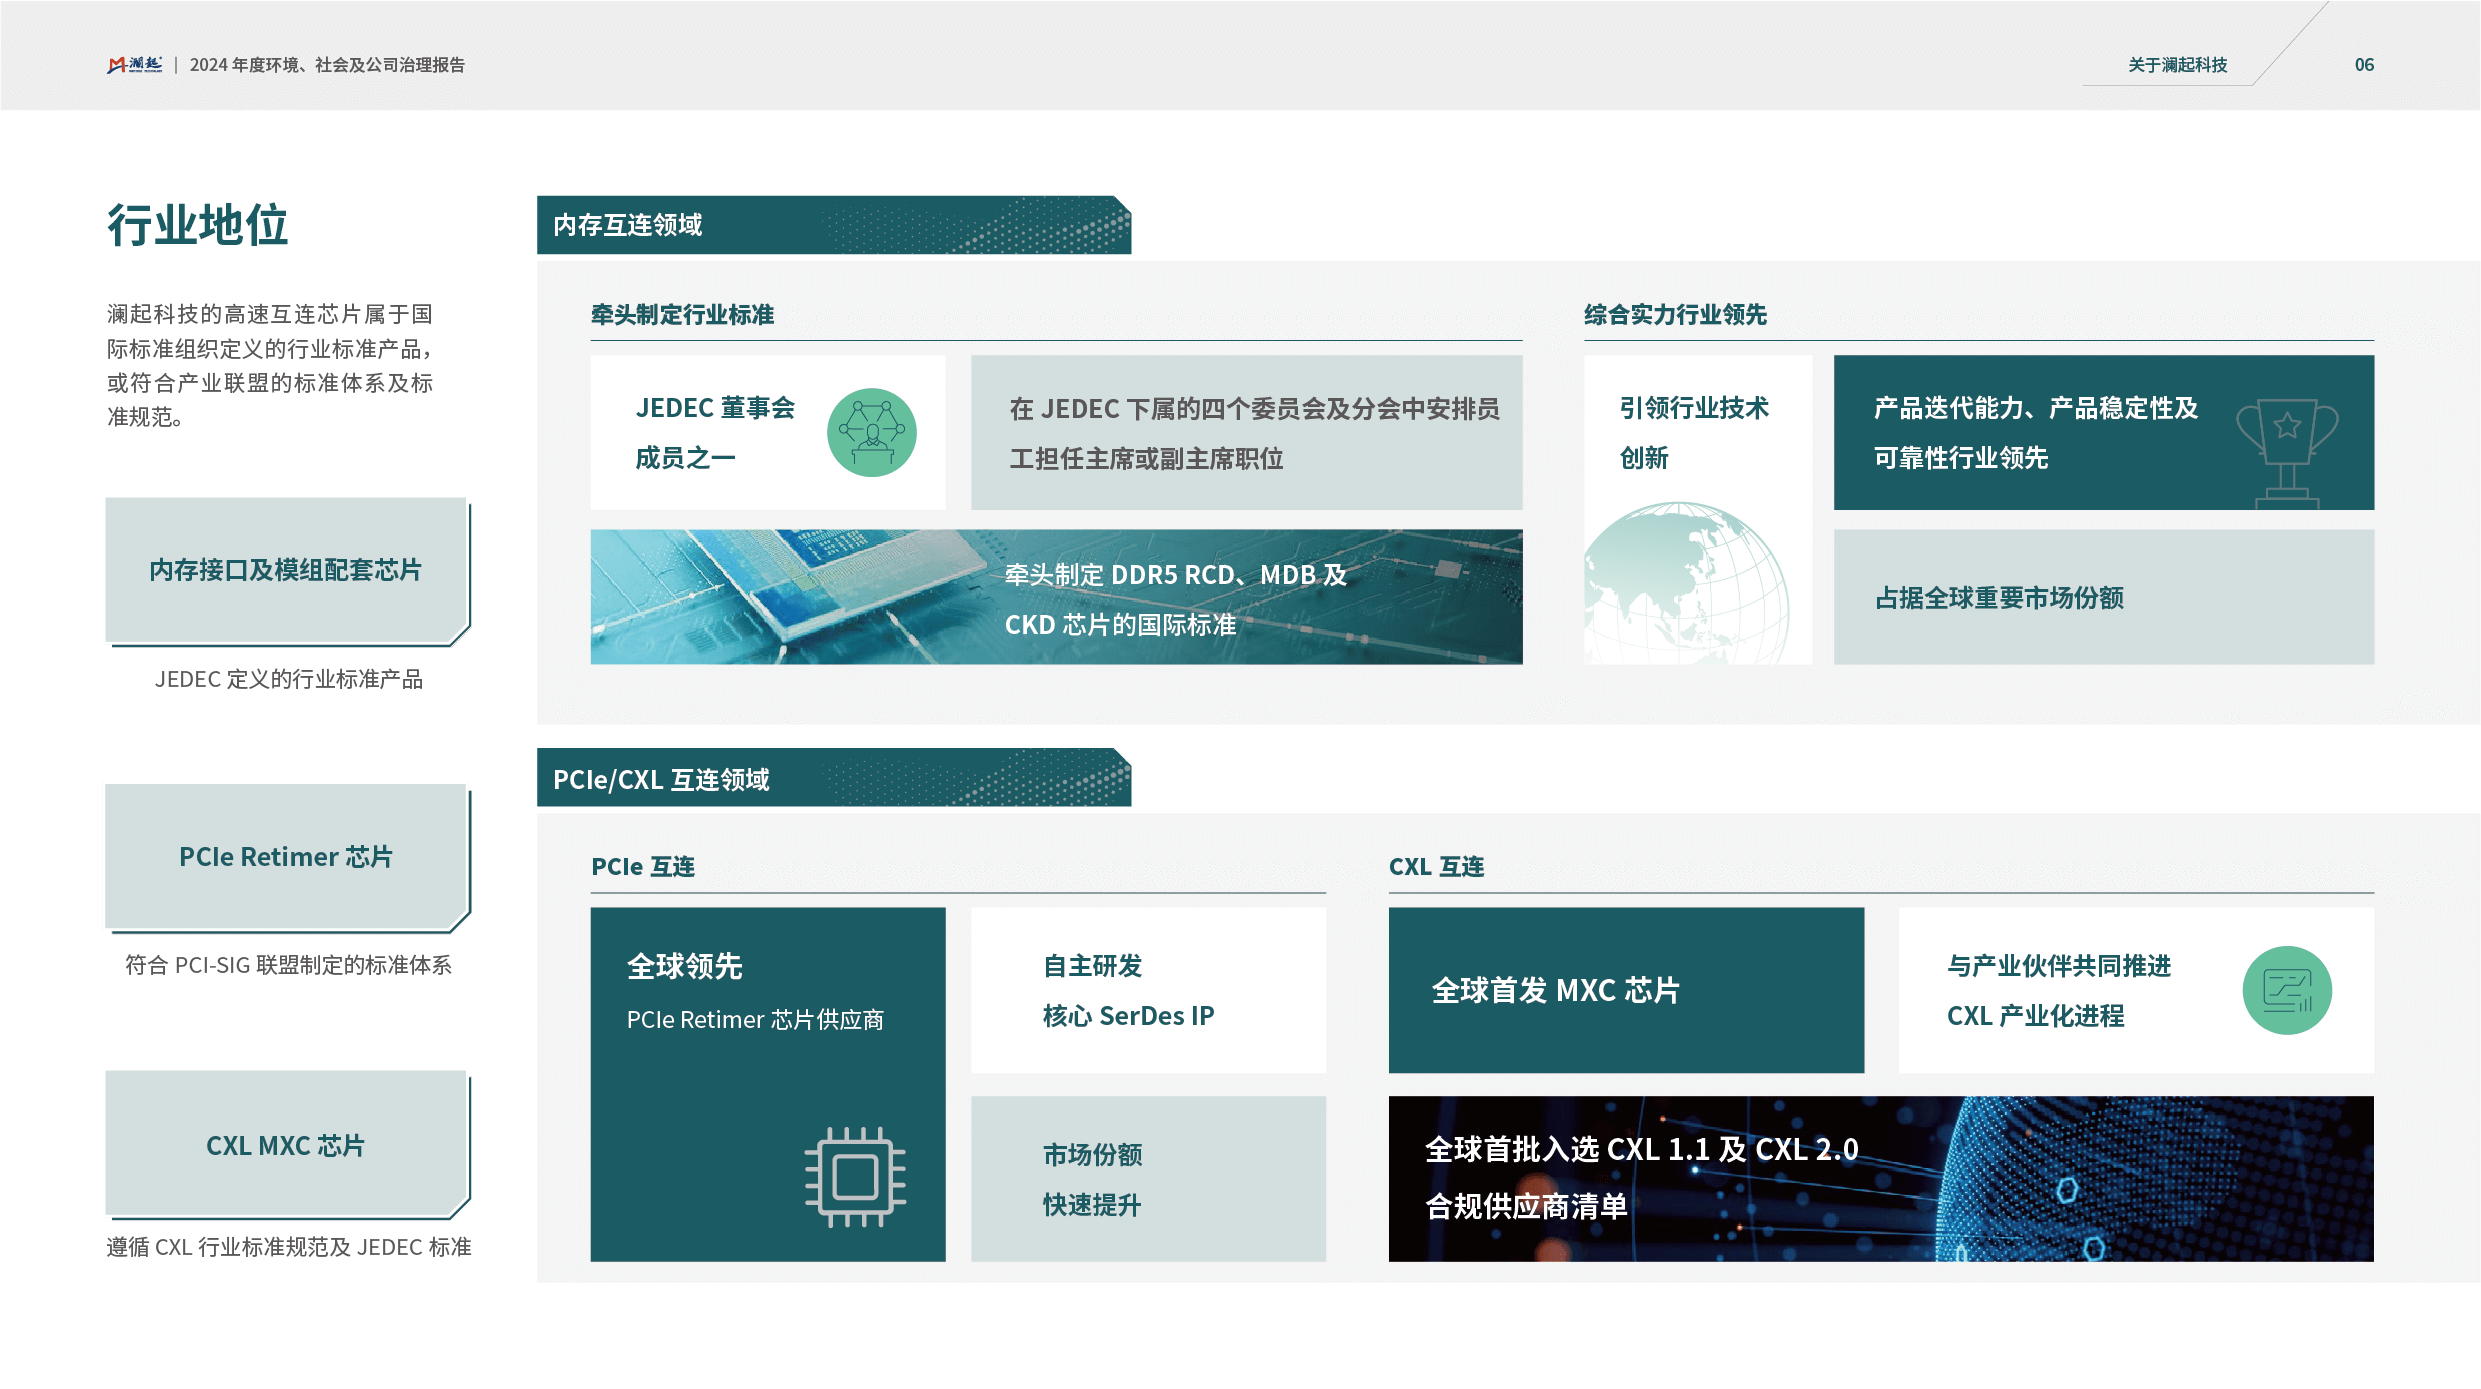Select the PCIe Retimer 芯片 box
The width and height of the screenshot is (2481, 1389).
coord(286,857)
